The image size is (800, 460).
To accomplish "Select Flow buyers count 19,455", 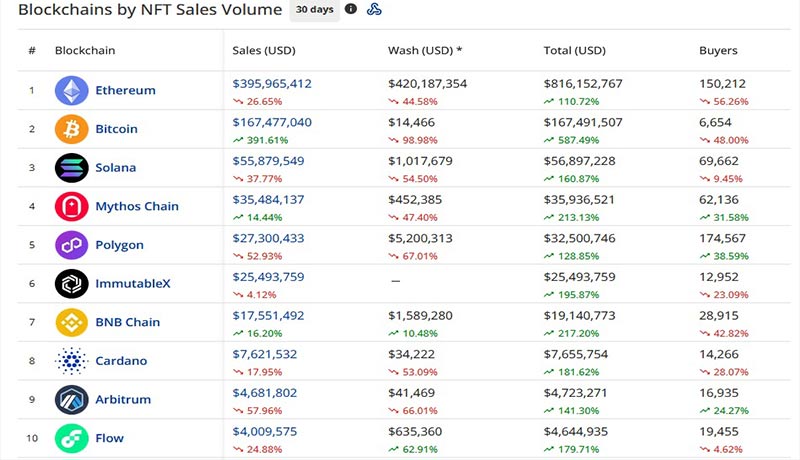I will [x=719, y=431].
